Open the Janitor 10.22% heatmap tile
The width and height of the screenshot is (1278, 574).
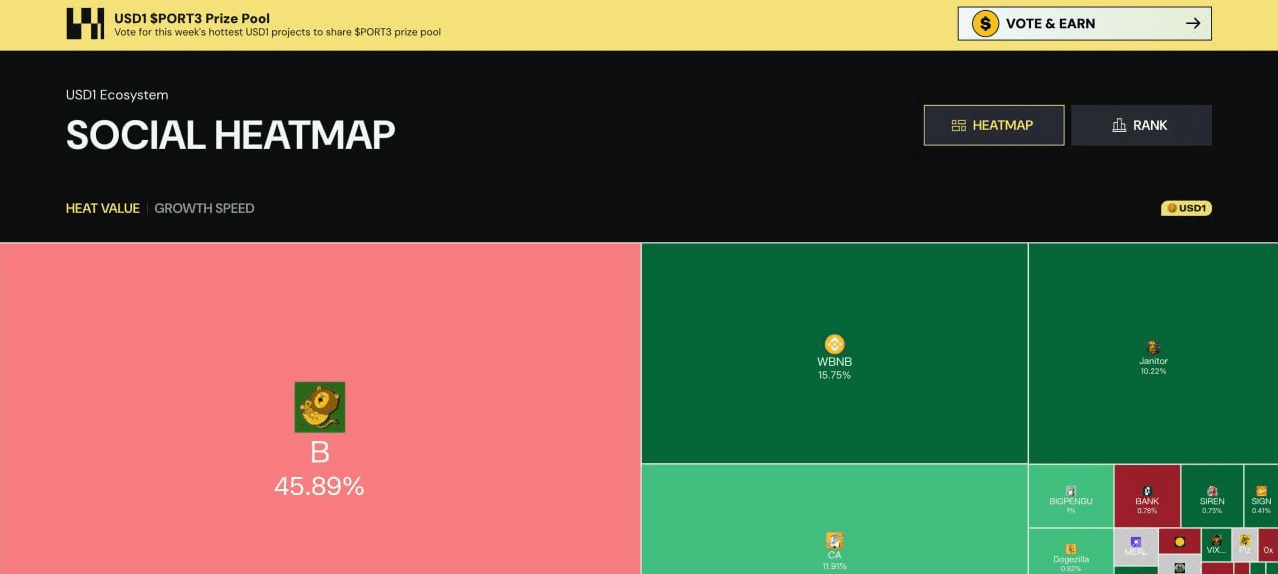coord(1153,353)
